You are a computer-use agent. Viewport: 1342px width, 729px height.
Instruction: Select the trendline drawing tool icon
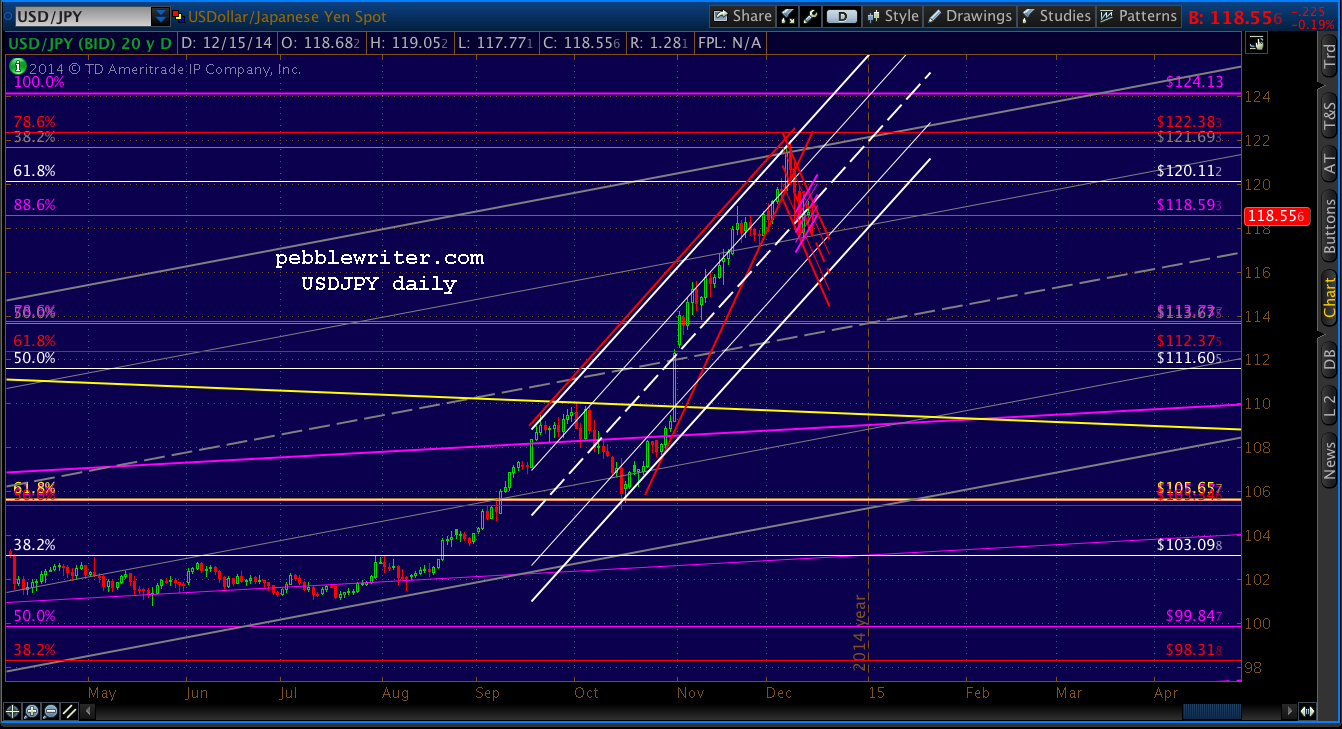click(x=69, y=711)
